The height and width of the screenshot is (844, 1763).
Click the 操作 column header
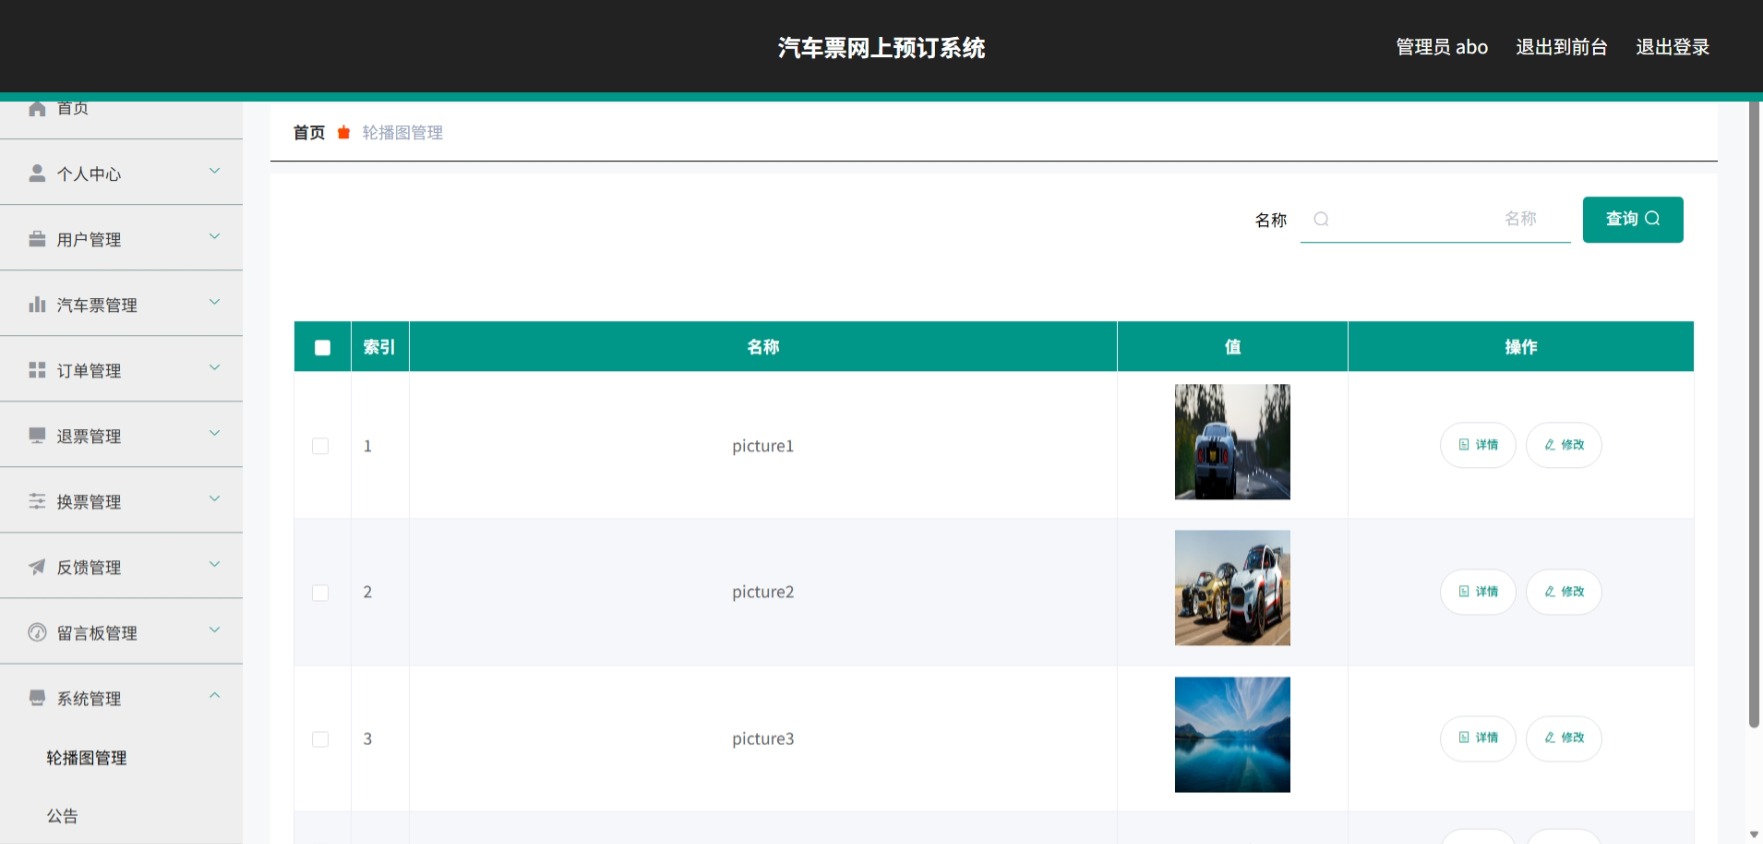click(1521, 347)
